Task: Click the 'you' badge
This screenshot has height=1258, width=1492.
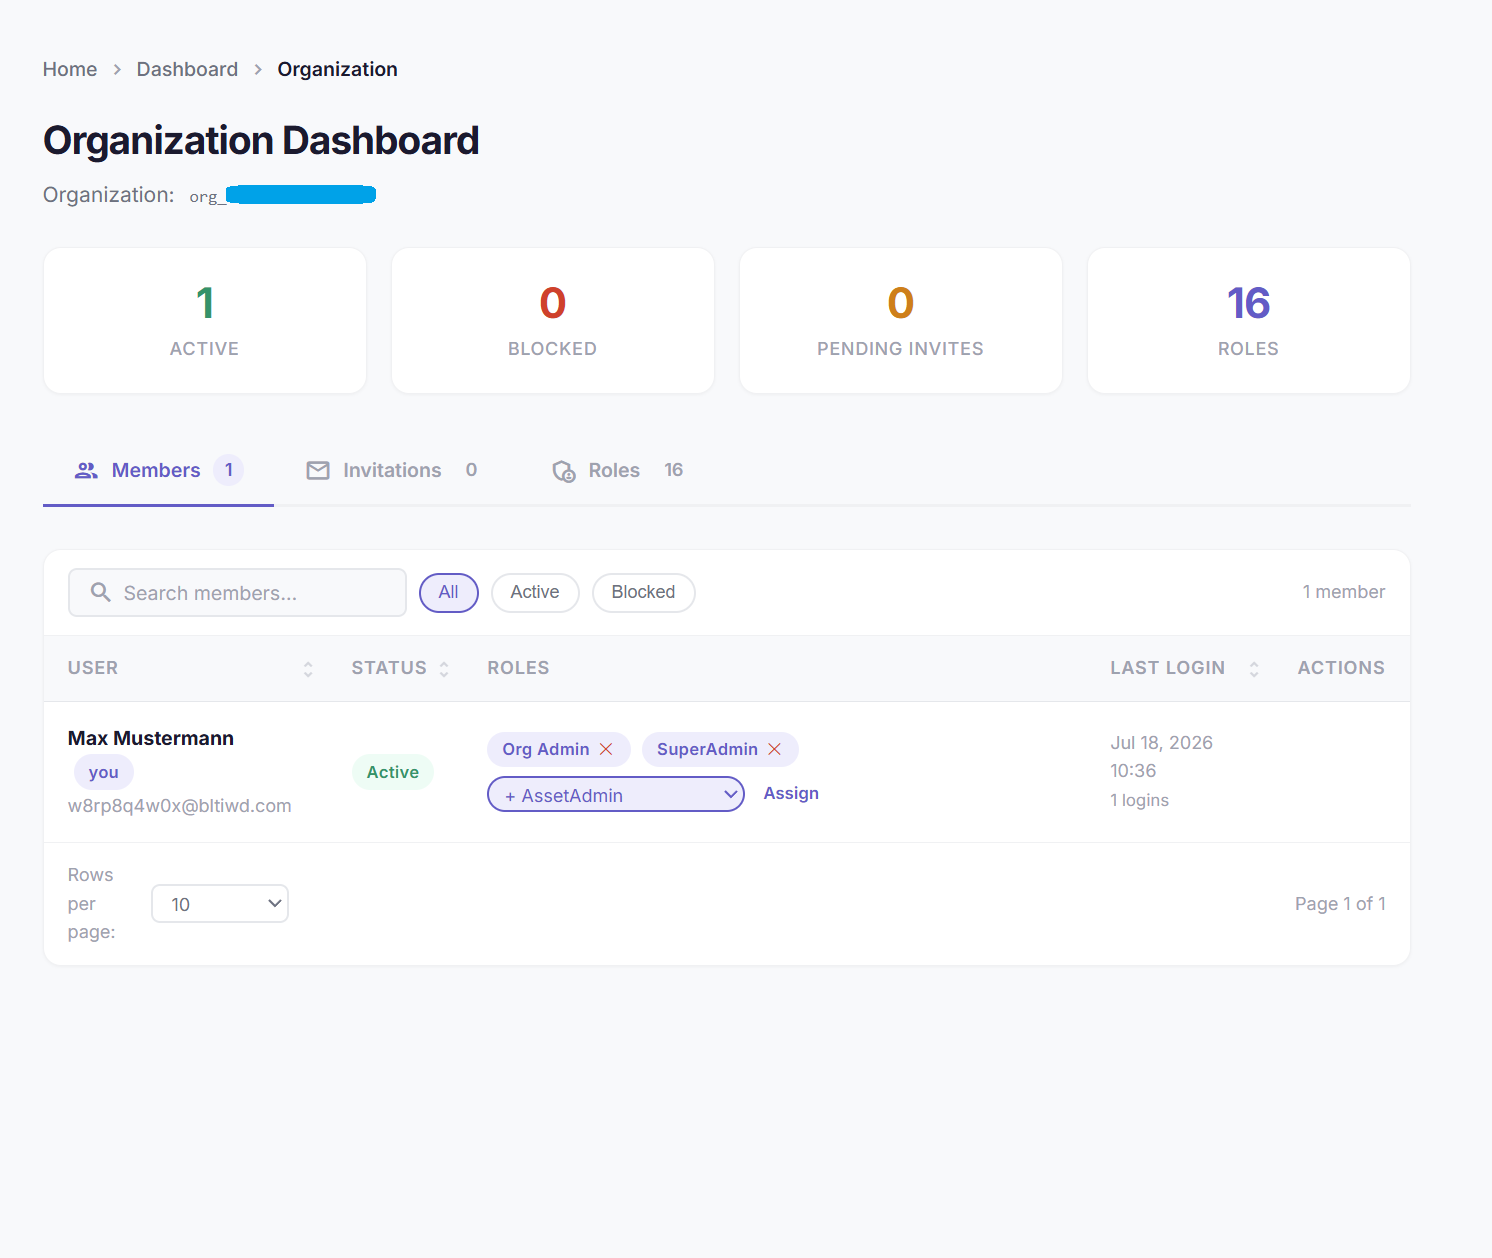Action: (104, 772)
